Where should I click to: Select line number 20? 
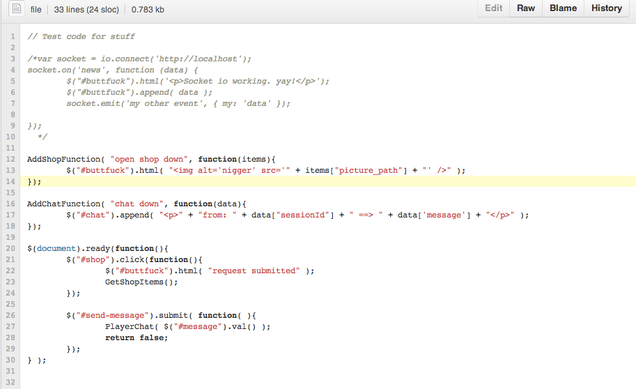tap(11, 248)
